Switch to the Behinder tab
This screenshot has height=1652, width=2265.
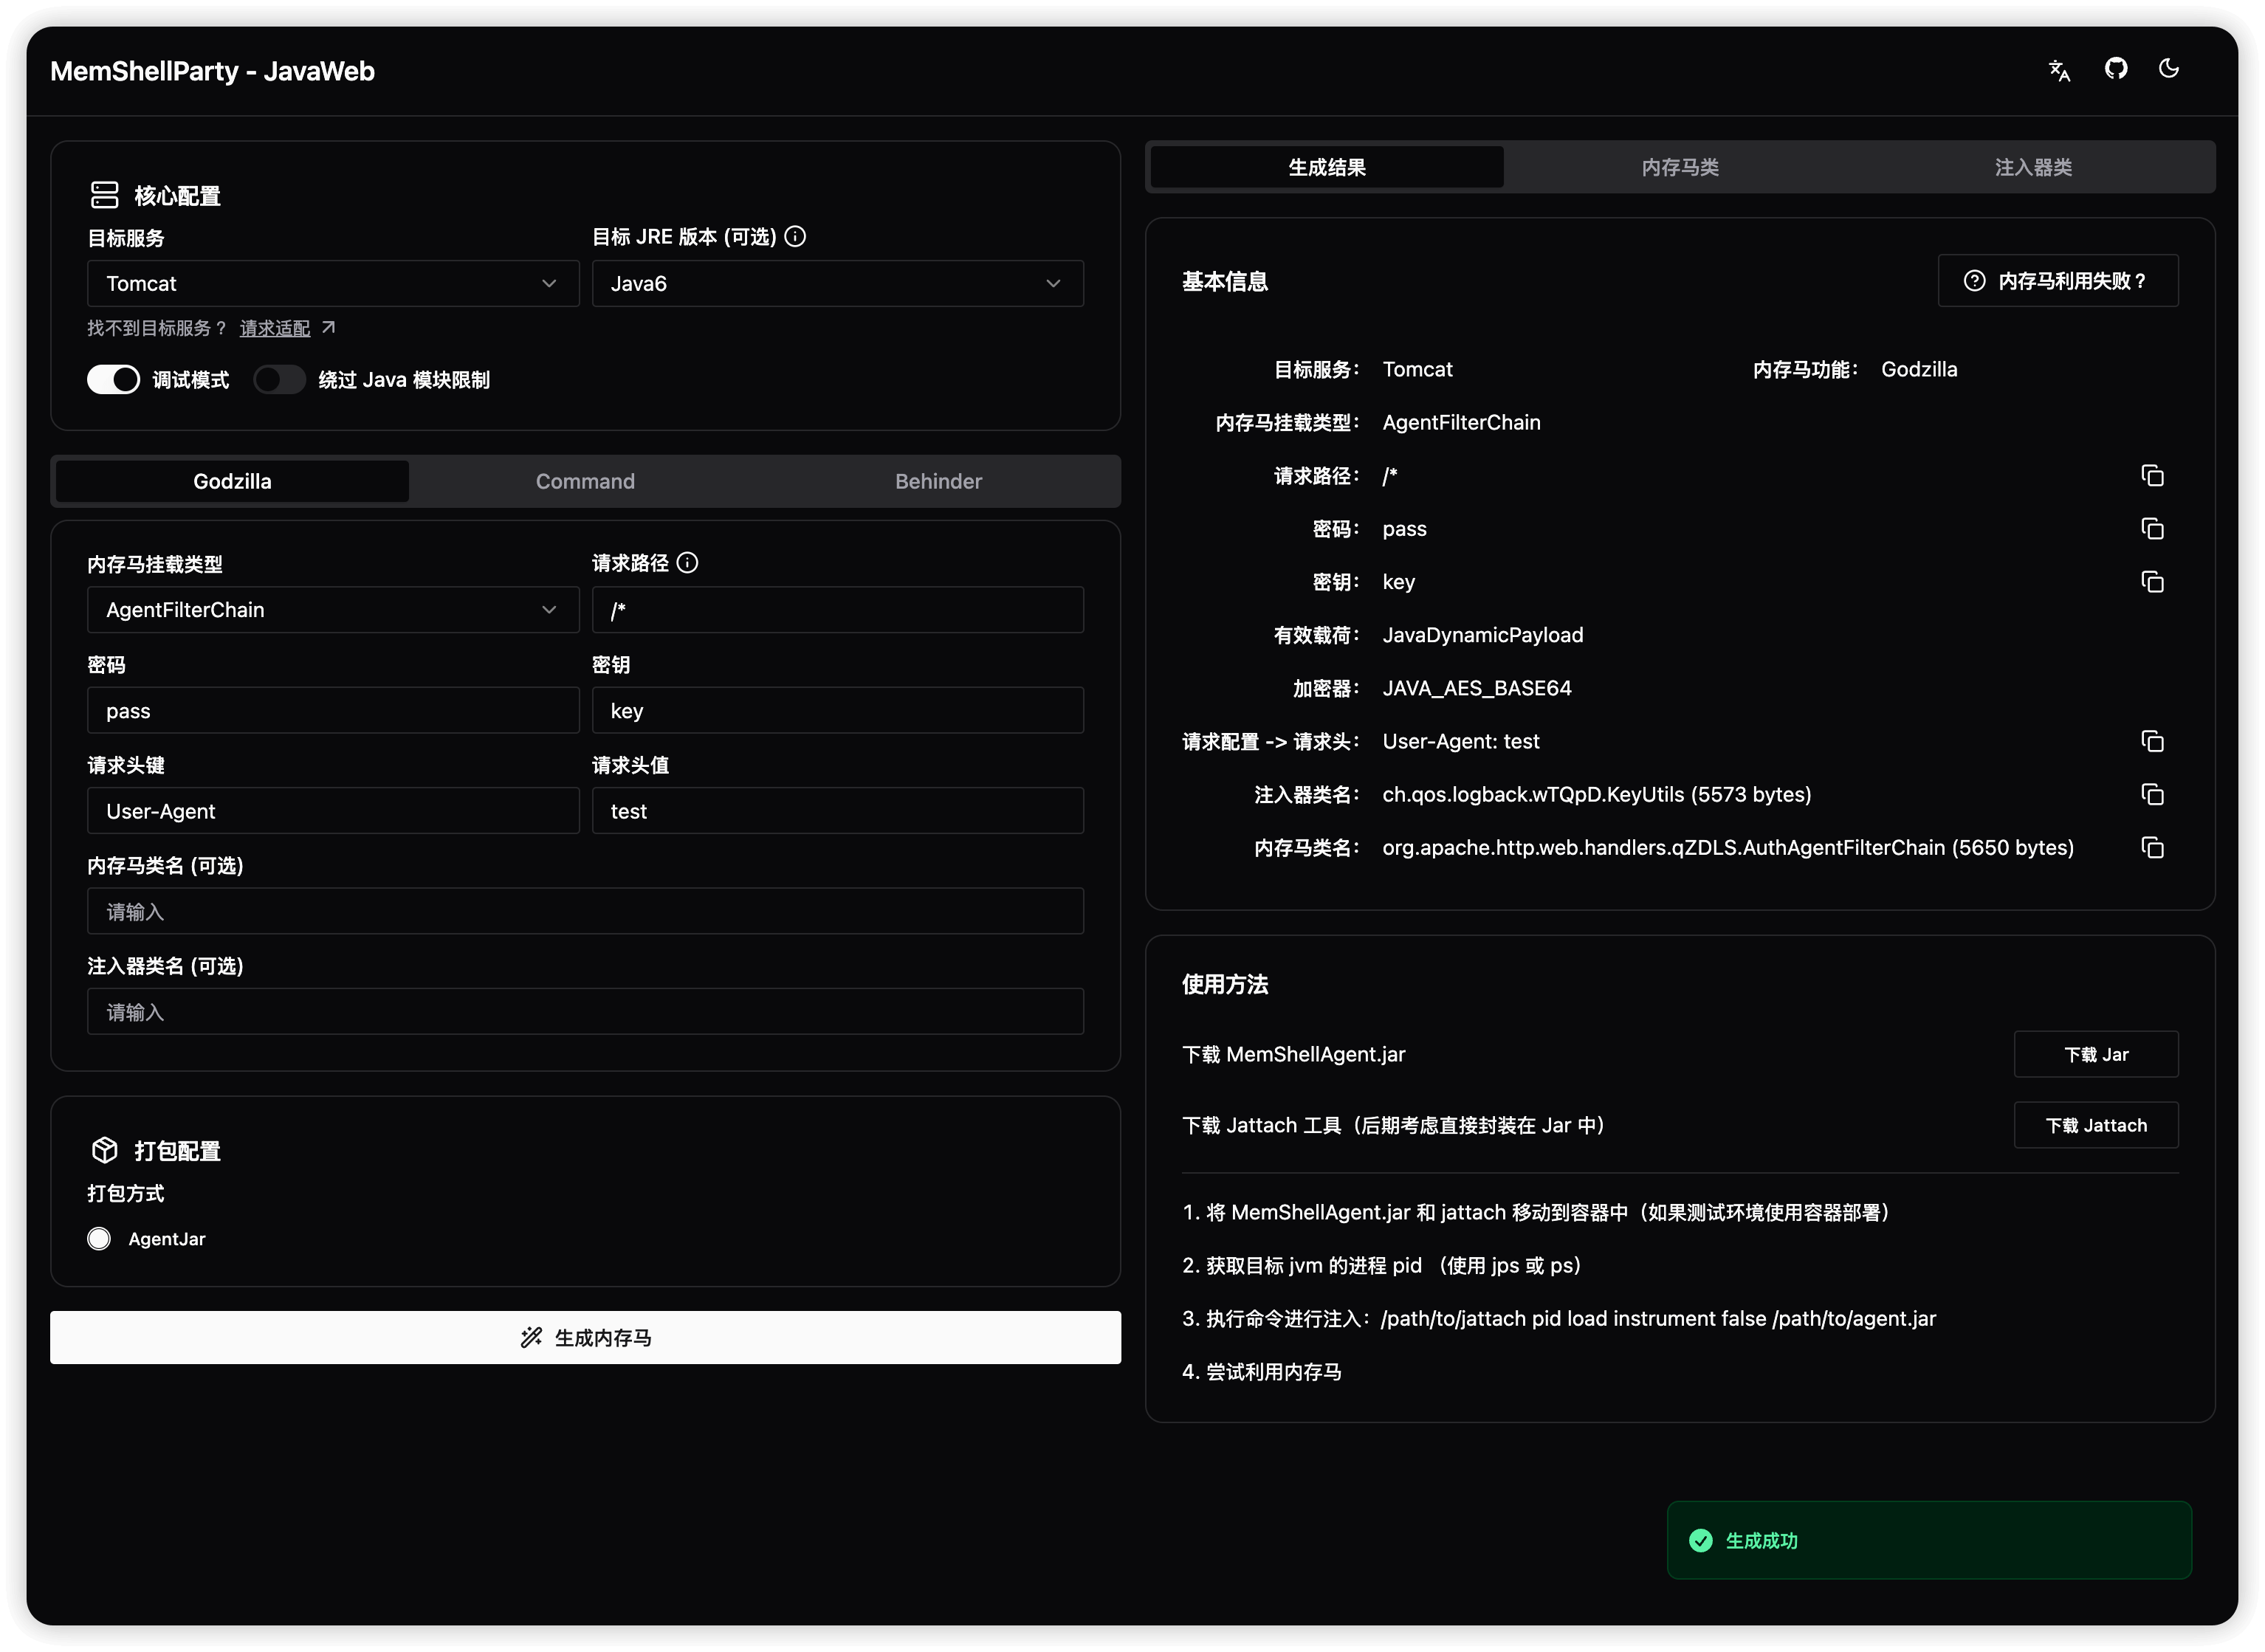coord(938,481)
